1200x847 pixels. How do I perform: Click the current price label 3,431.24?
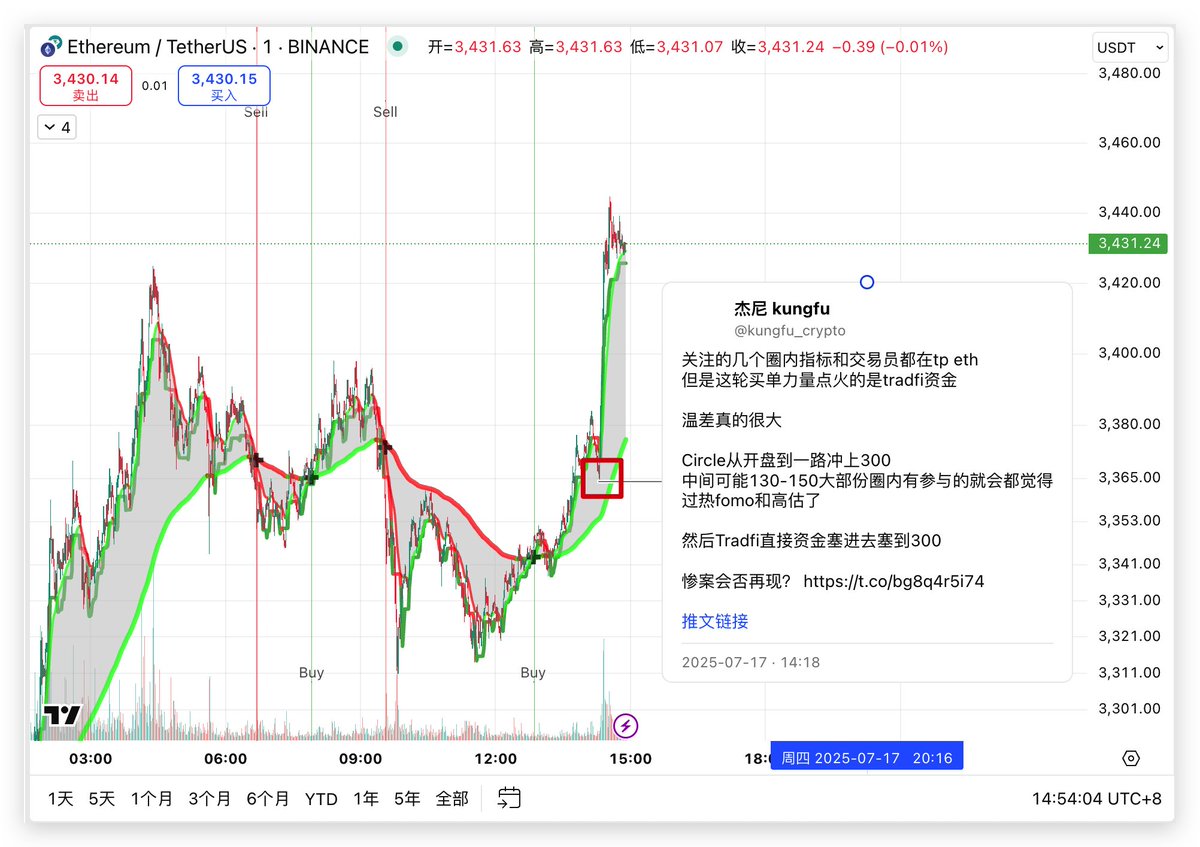click(1128, 243)
